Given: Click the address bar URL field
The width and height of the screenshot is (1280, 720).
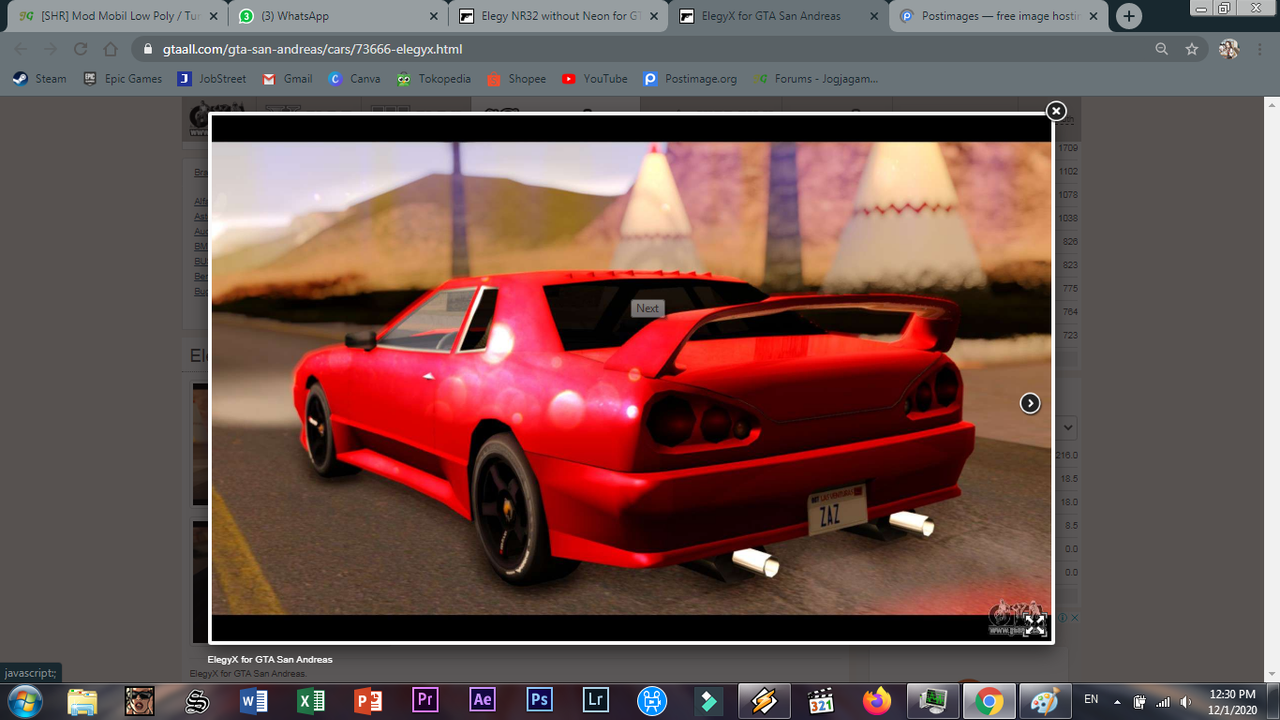Looking at the screenshot, I should (x=640, y=49).
